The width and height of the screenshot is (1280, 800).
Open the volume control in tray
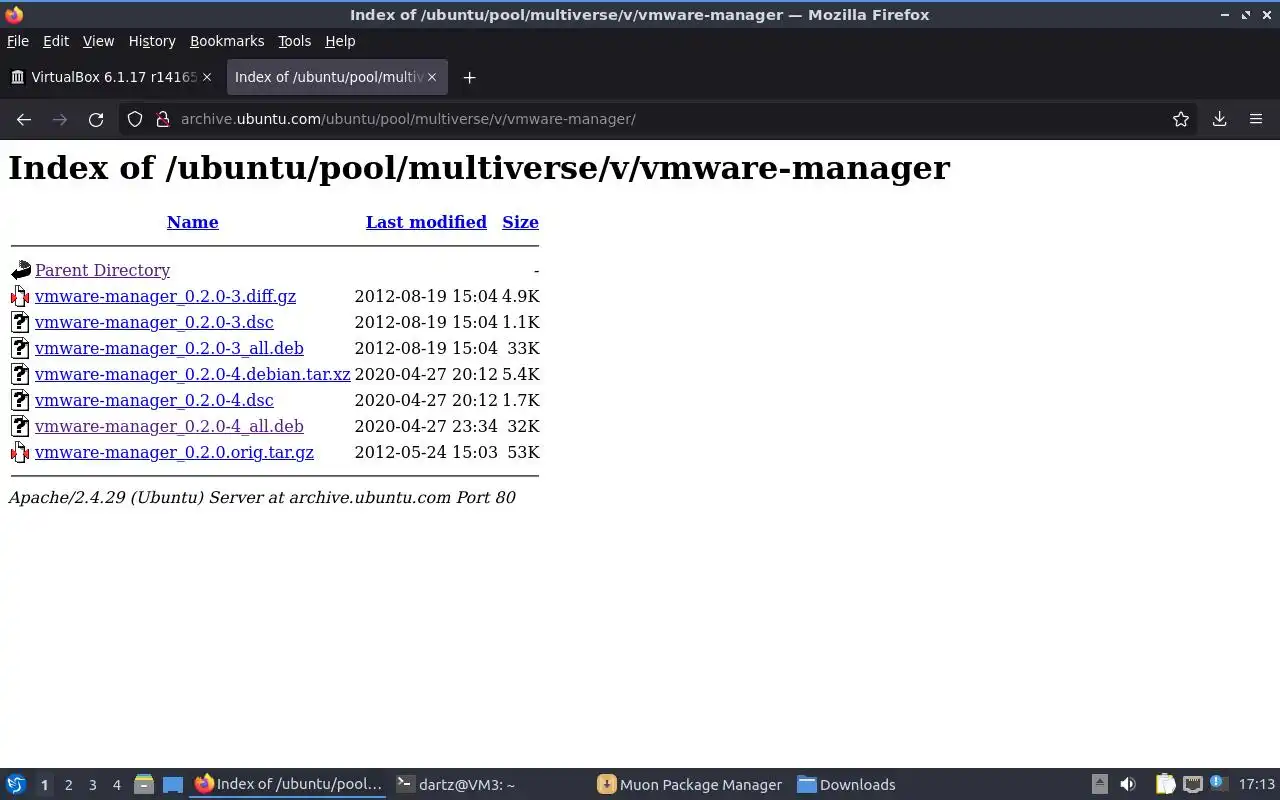click(1128, 785)
